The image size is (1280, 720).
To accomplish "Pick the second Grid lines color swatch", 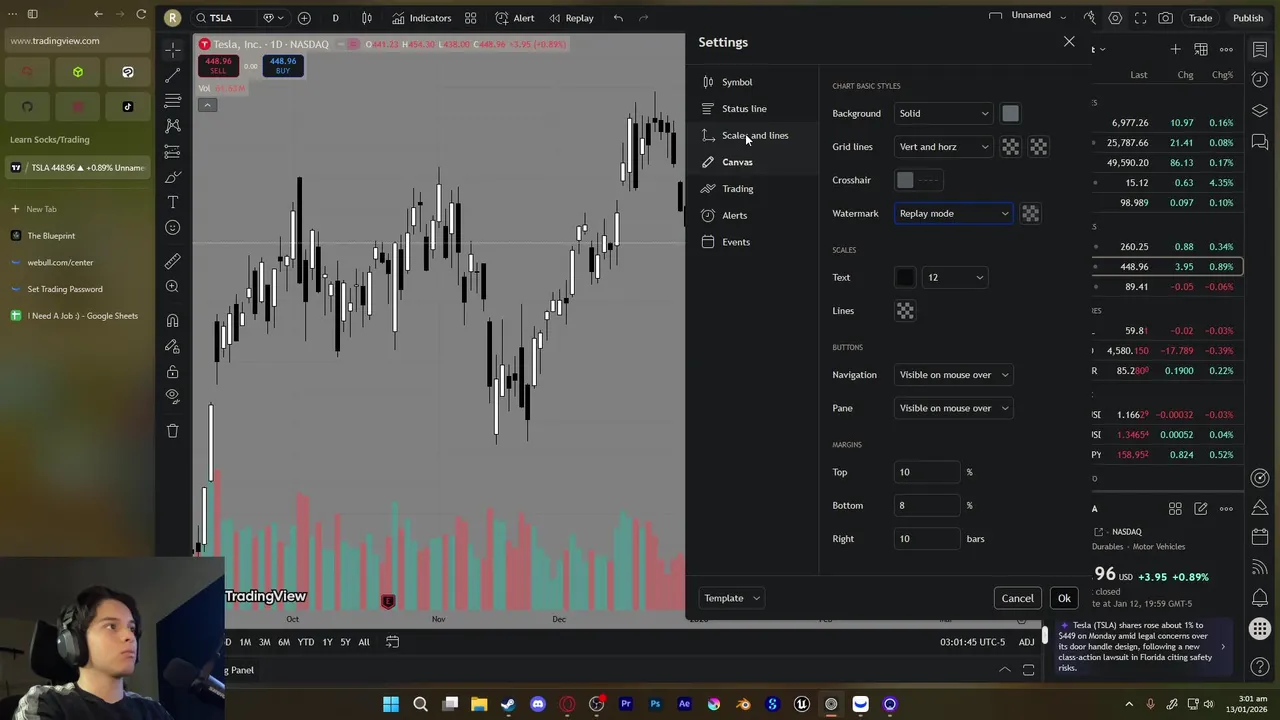I will pyautogui.click(x=1038, y=147).
